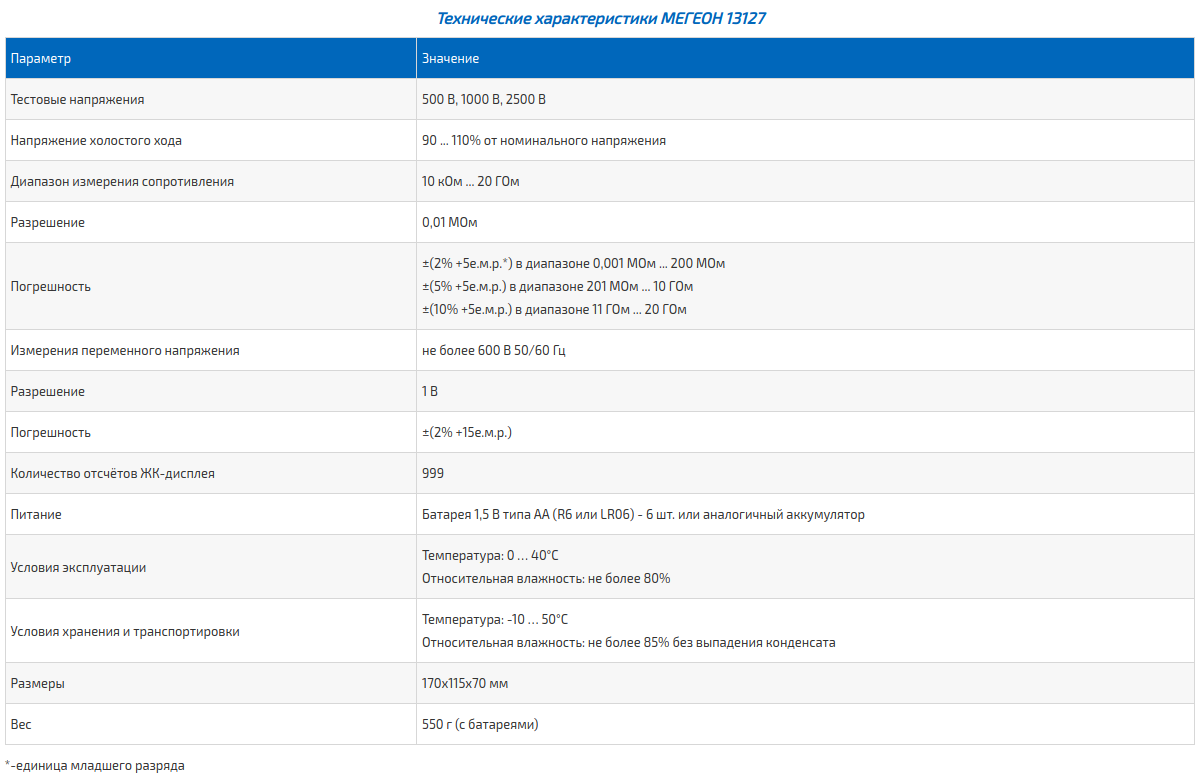
Task: Select the '±(10% +5е.м.р.)' accuracy line
Action: point(554,309)
